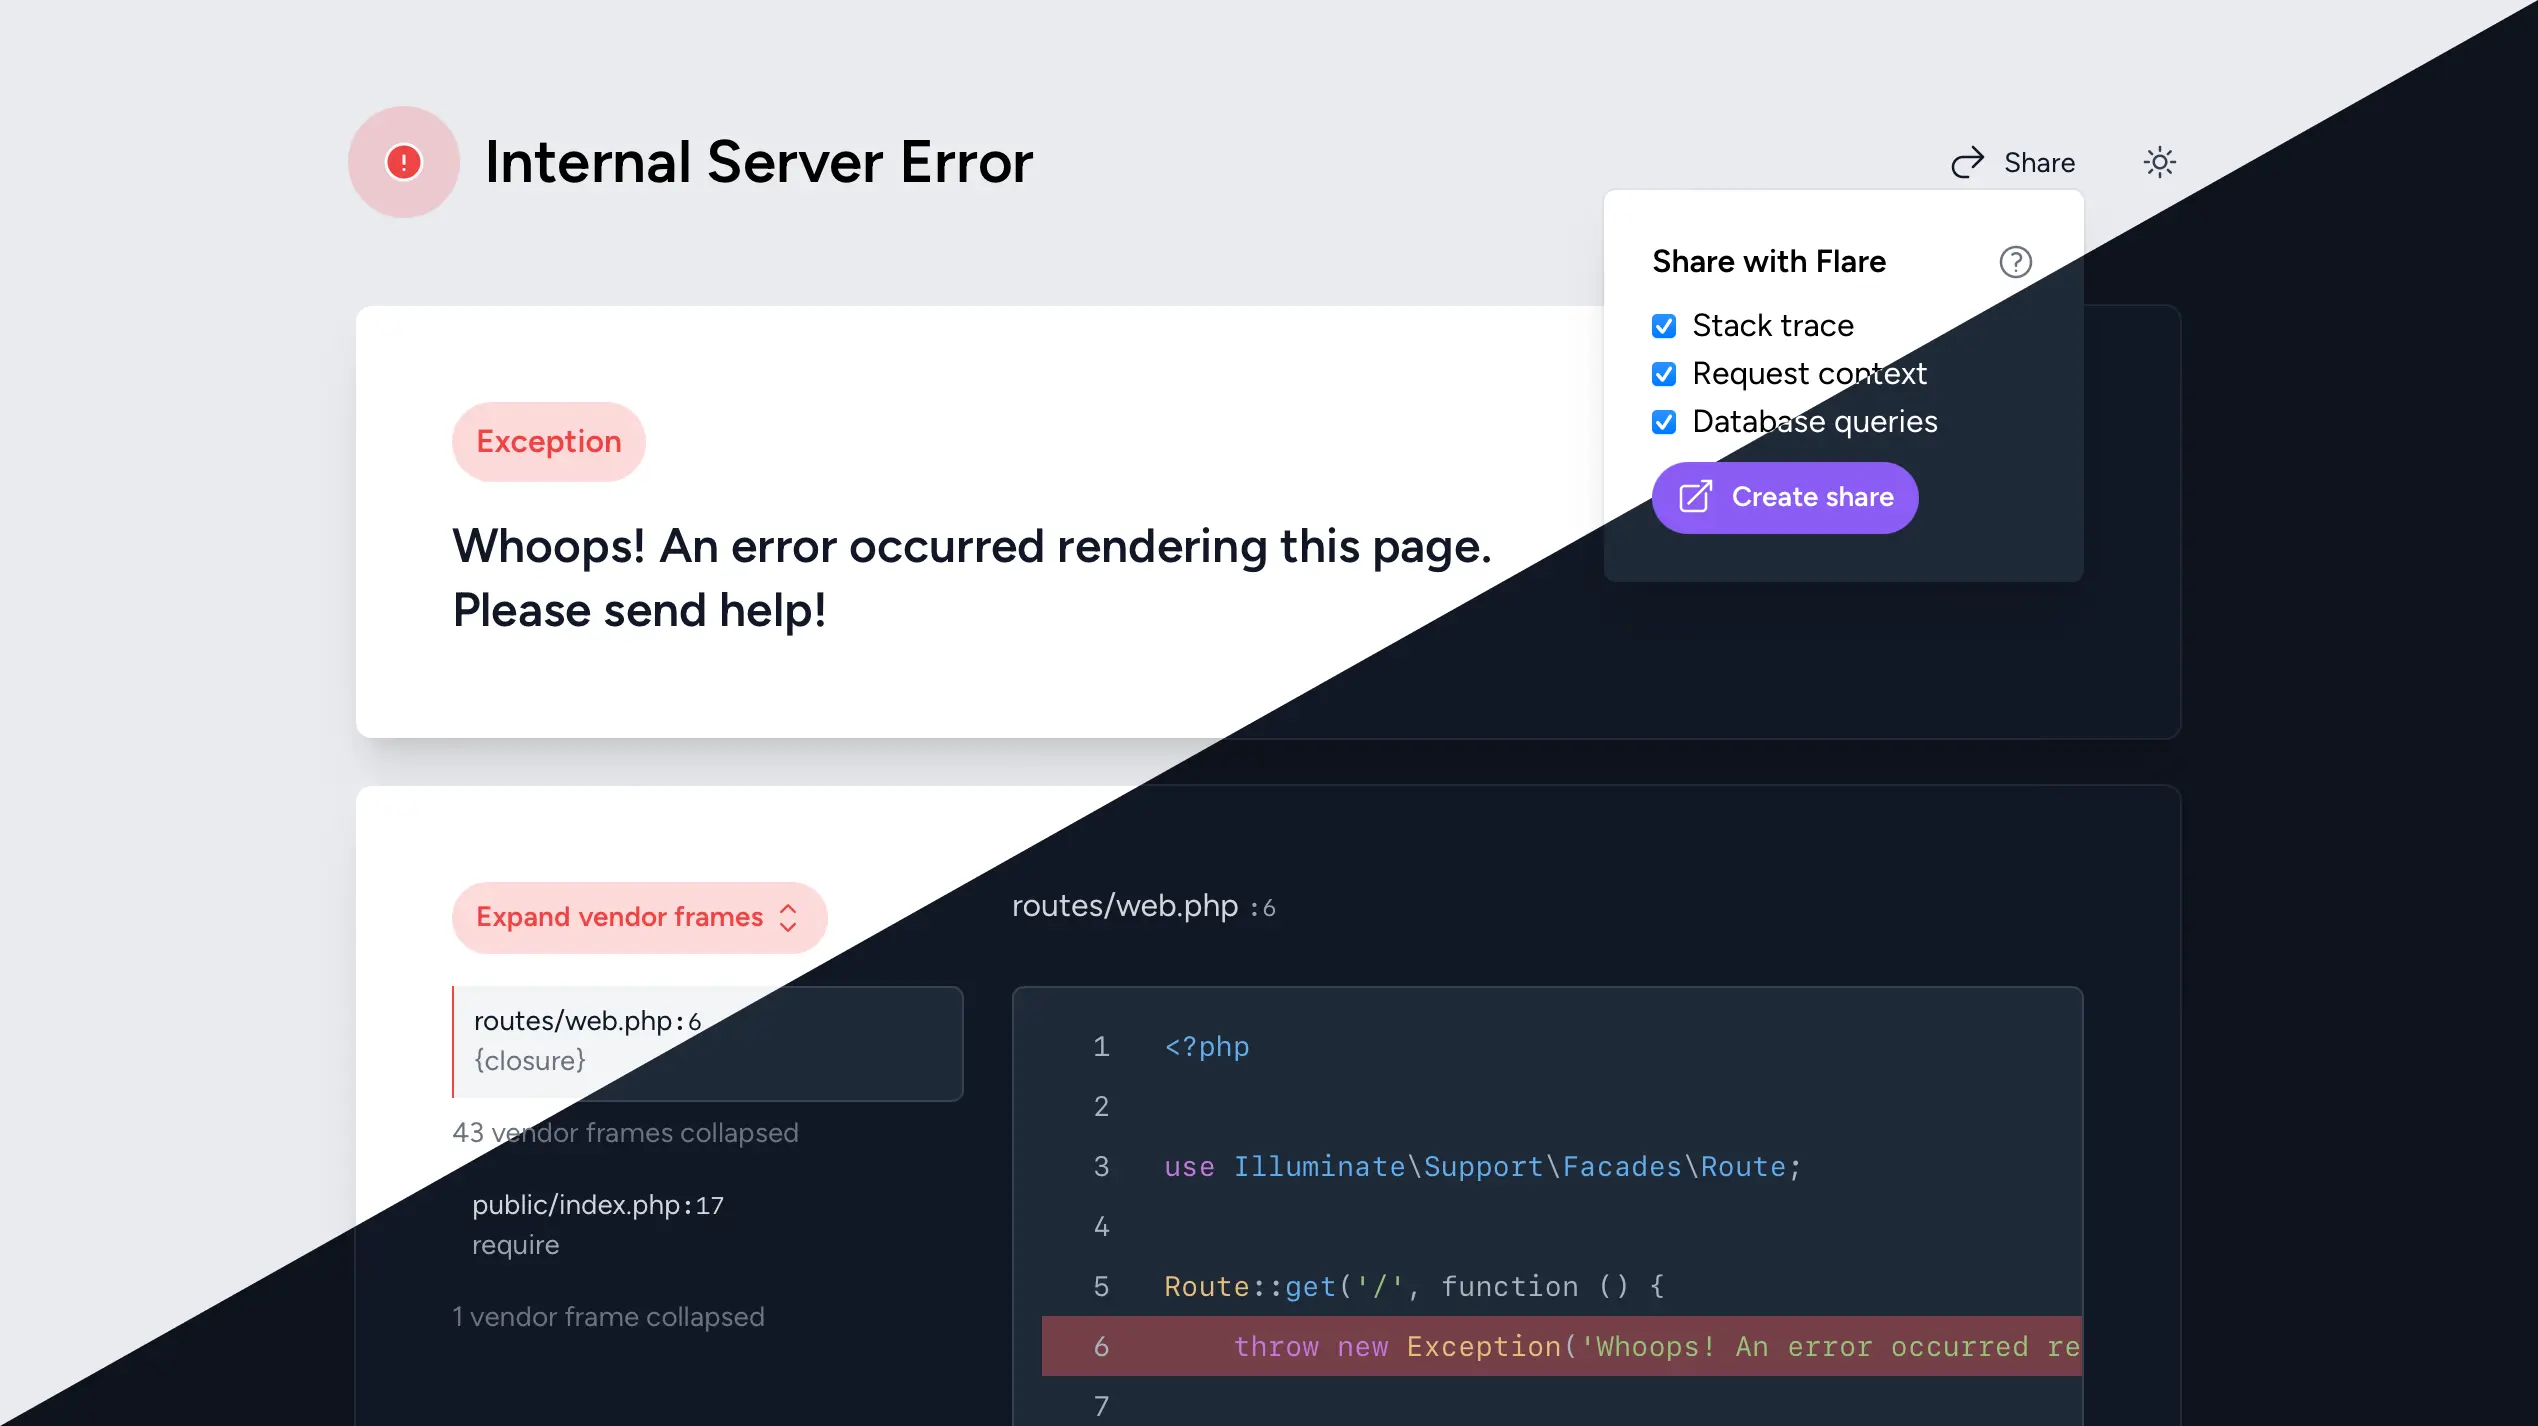Open the Share with Flare help icon

pyautogui.click(x=2015, y=262)
